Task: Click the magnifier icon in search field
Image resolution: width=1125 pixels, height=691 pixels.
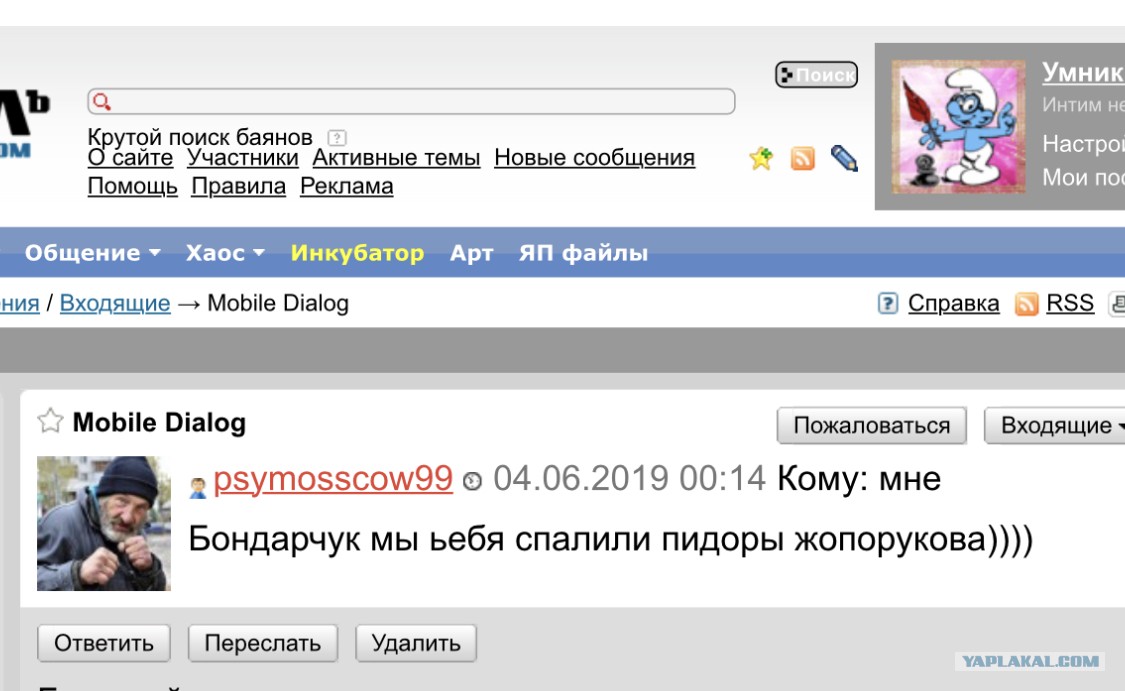Action: [102, 101]
